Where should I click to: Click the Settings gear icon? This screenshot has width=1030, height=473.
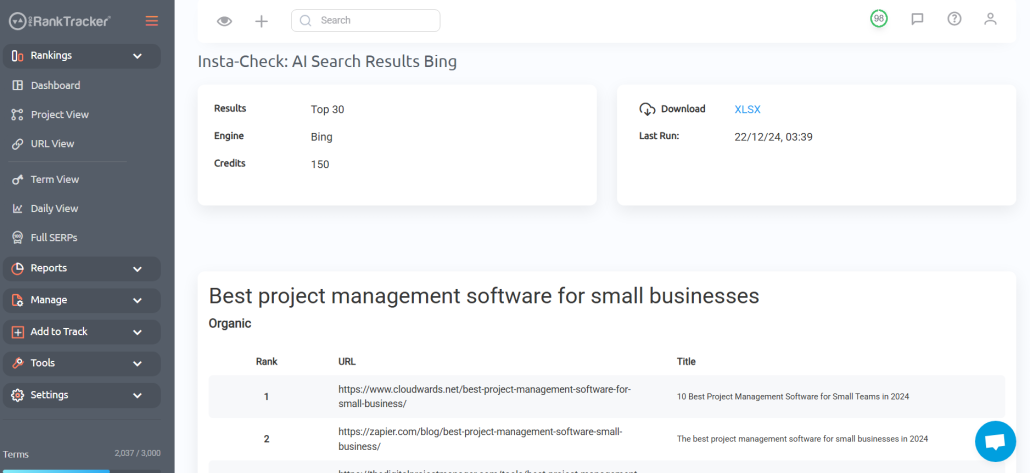click(x=18, y=395)
